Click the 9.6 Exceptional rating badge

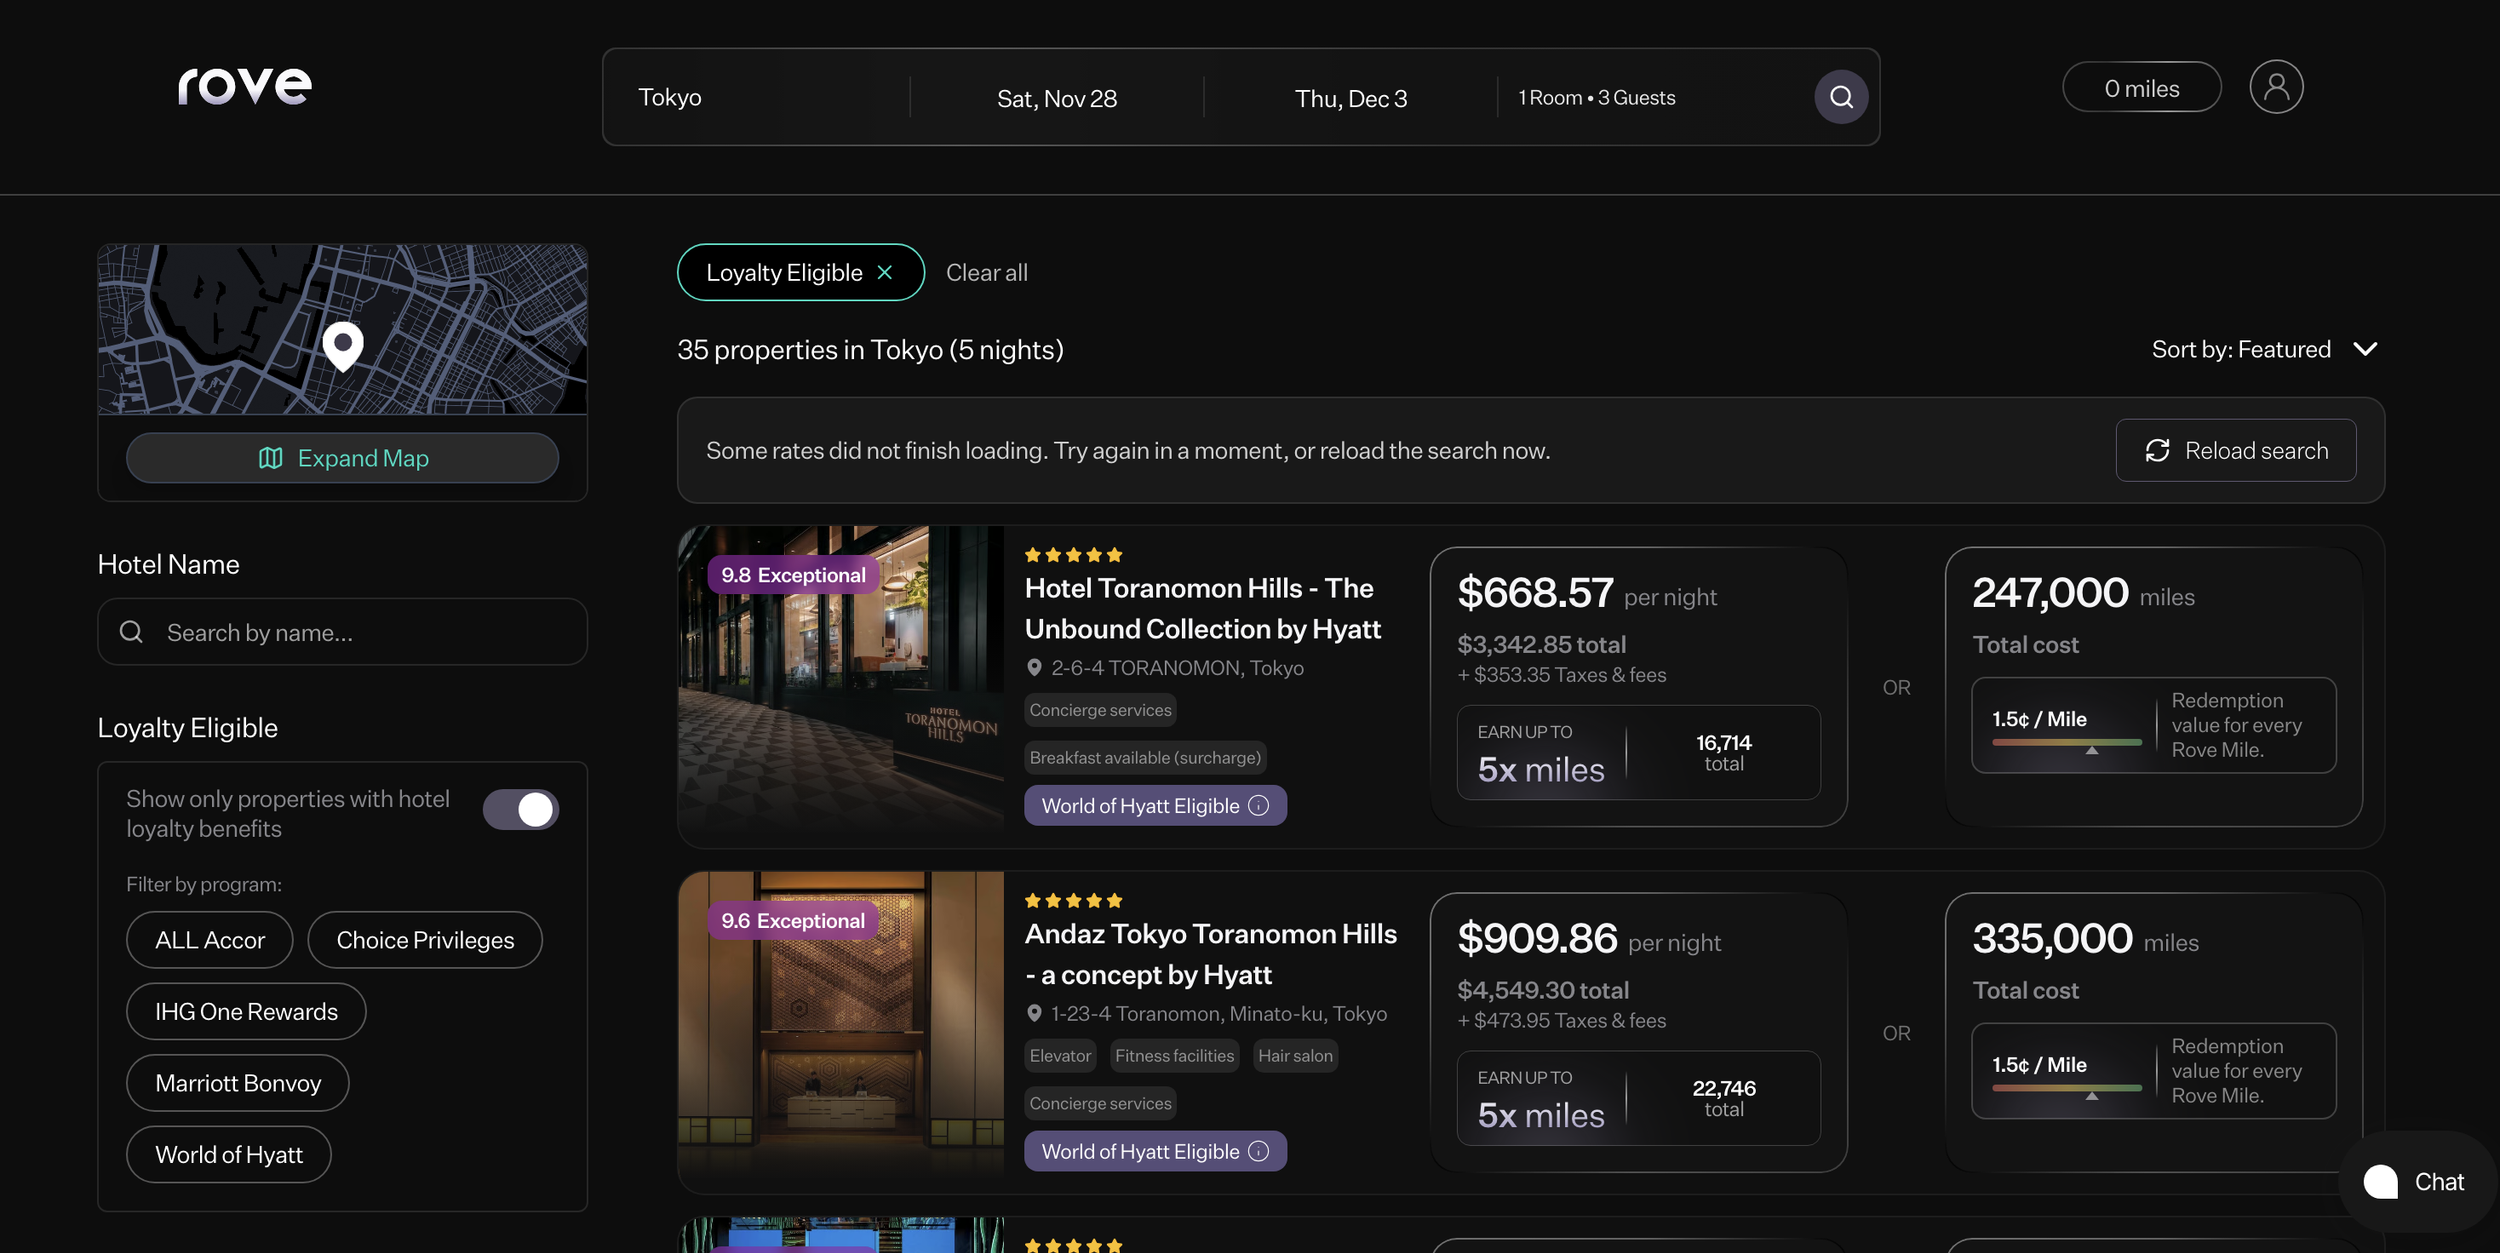pyautogui.click(x=793, y=921)
